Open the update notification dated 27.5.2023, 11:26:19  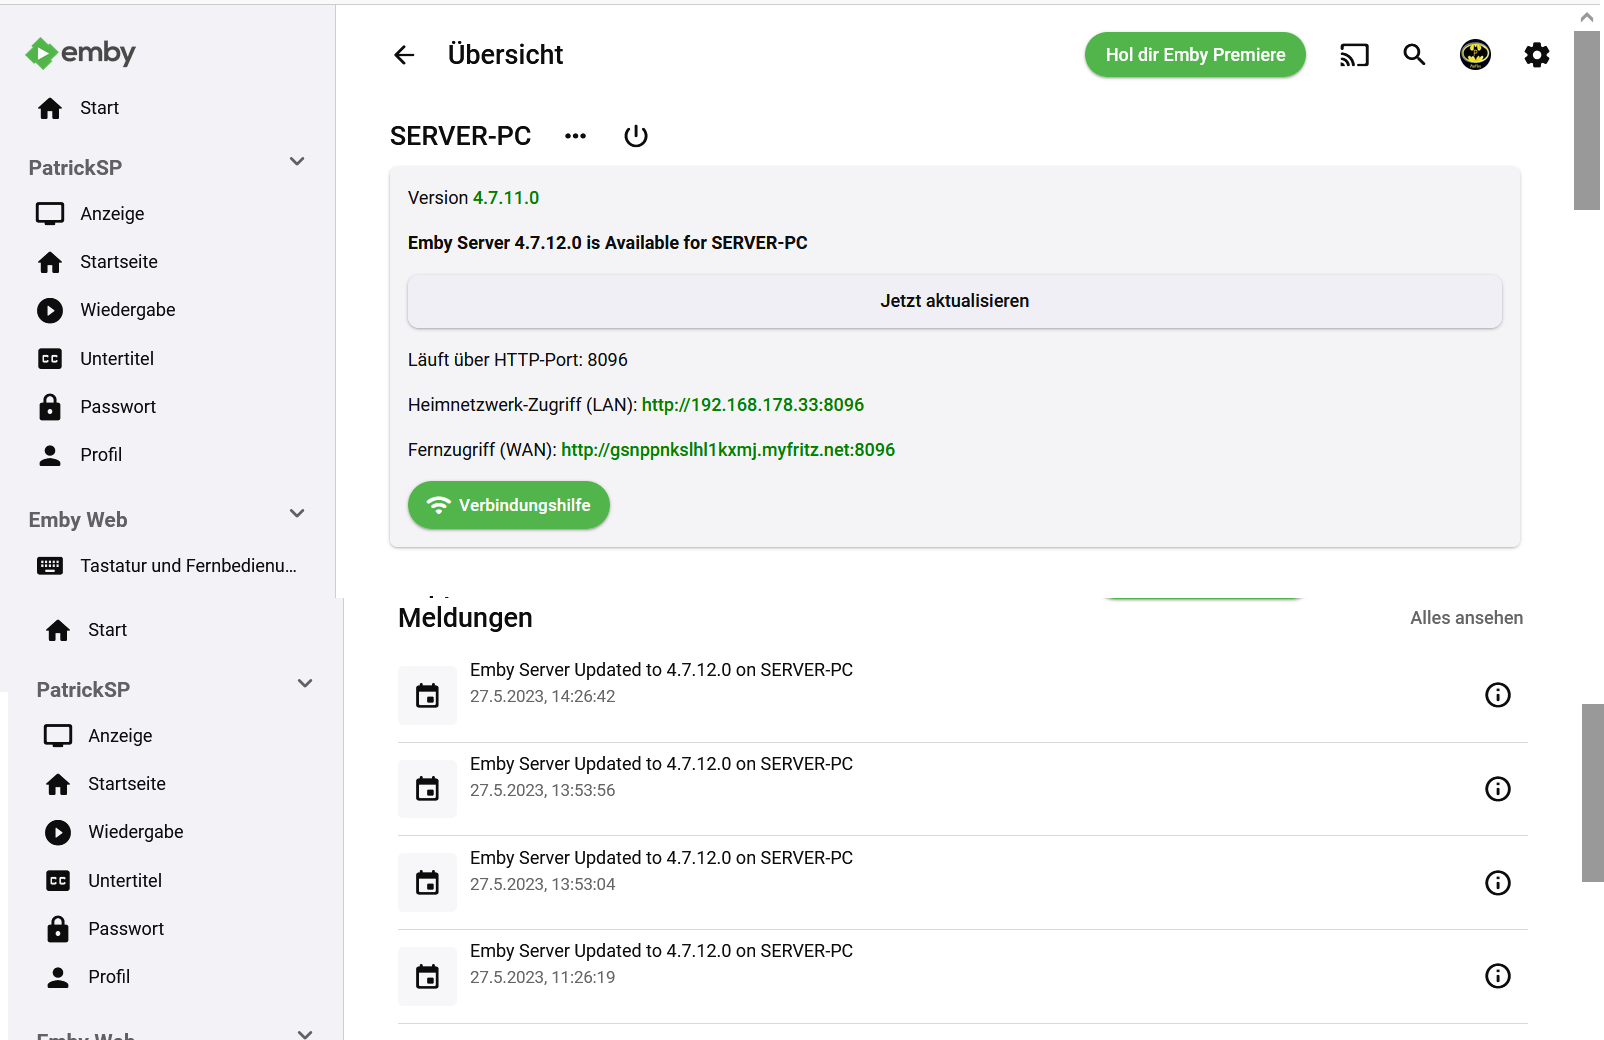pos(962,977)
